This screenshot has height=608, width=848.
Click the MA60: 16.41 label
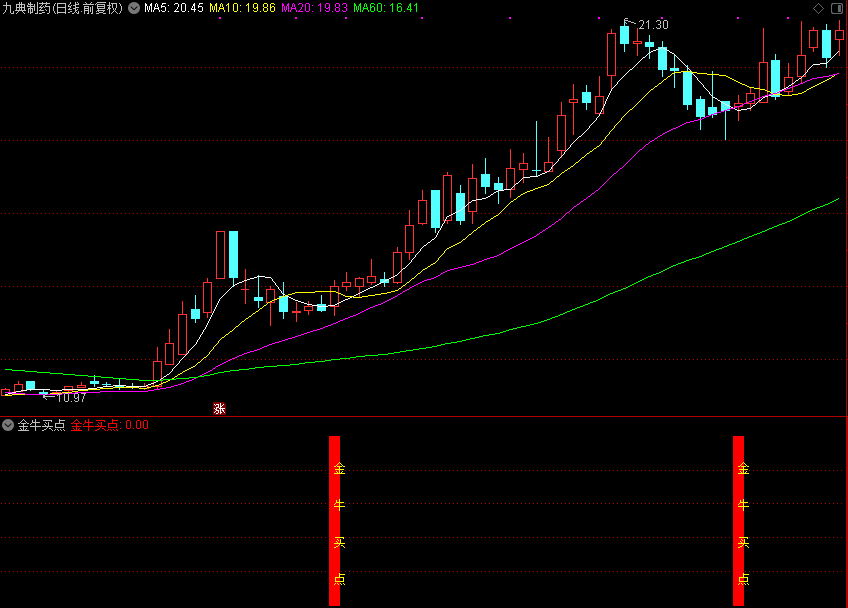(386, 8)
